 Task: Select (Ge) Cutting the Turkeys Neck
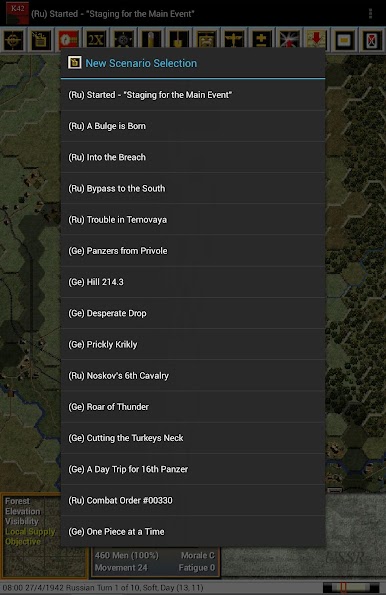click(193, 438)
